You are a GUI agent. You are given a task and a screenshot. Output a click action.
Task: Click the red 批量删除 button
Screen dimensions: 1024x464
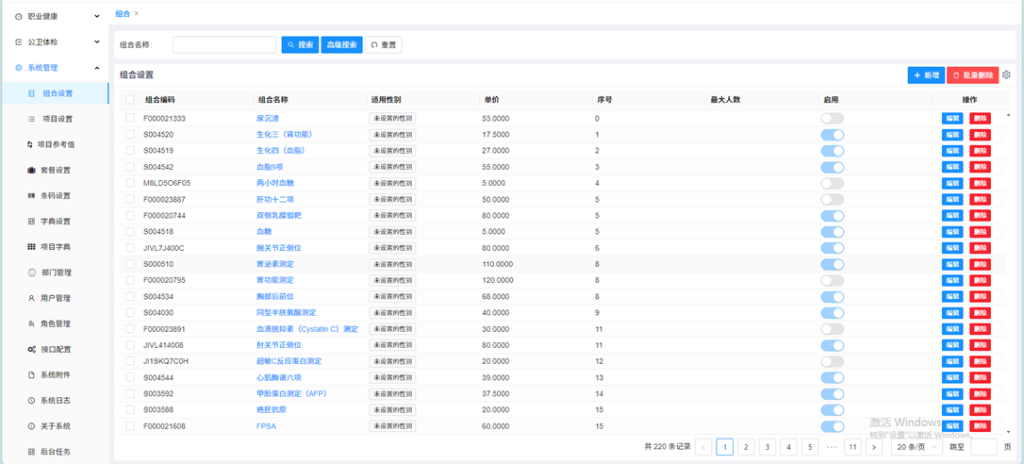point(972,75)
